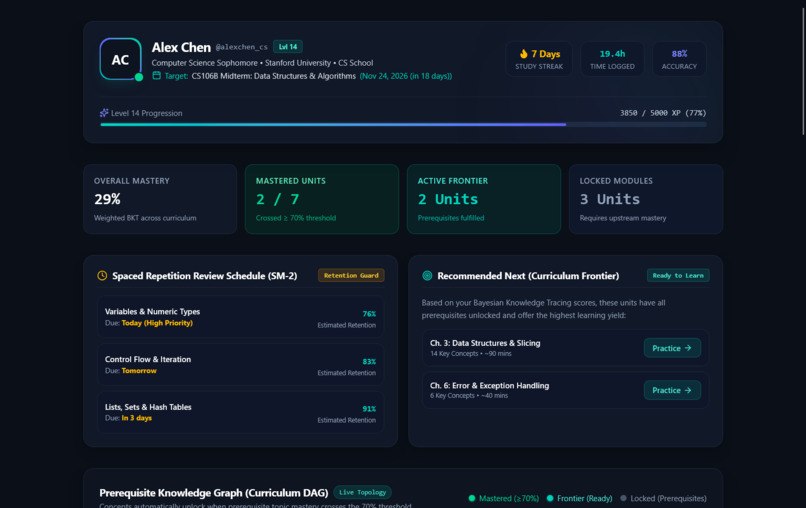Click the Level 14 XP progress bar

pyautogui.click(x=404, y=124)
